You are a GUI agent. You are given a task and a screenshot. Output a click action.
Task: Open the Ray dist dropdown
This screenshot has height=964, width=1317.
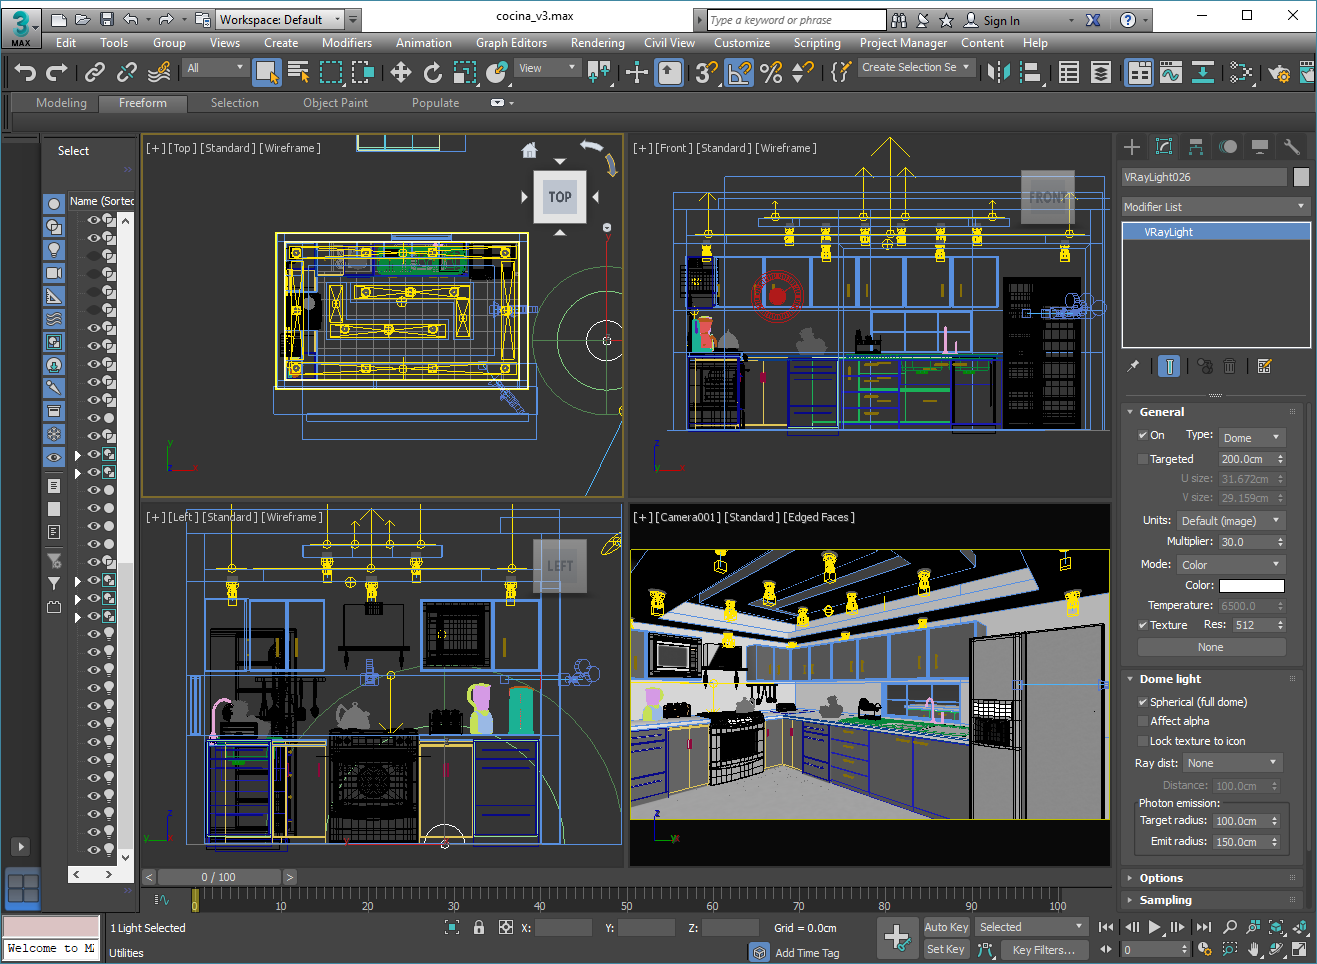tap(1232, 763)
